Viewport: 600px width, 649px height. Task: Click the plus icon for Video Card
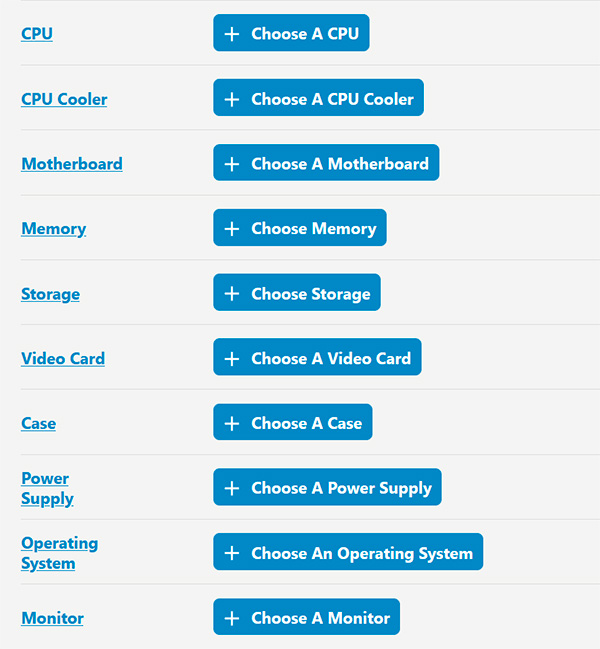click(232, 358)
